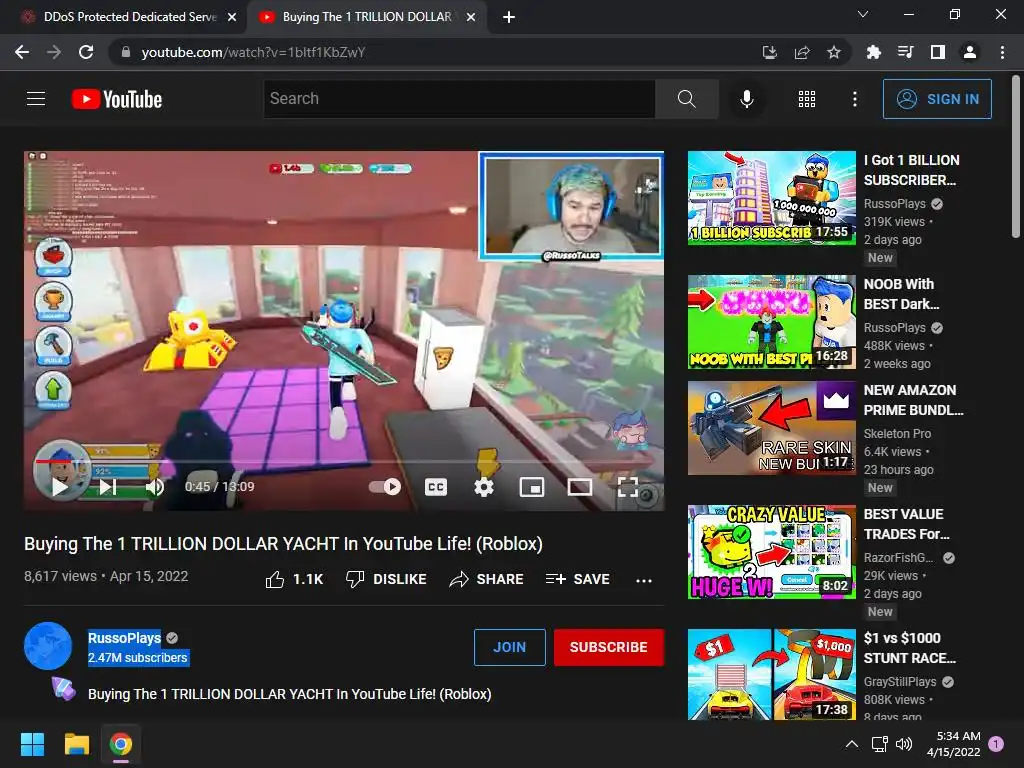Open the RussoPlays channel avatar

[x=48, y=646]
